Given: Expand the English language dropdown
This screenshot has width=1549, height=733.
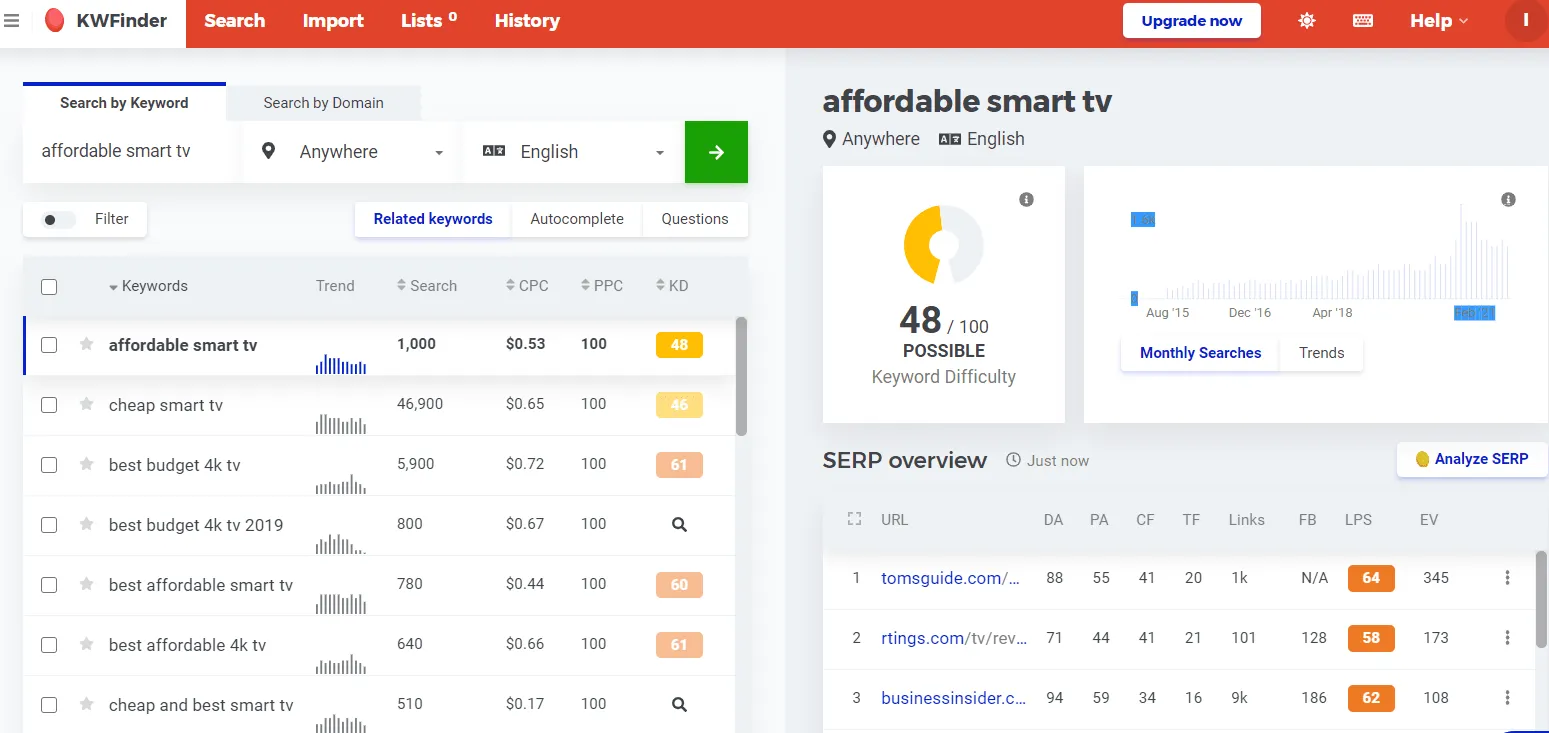Looking at the screenshot, I should (x=574, y=152).
